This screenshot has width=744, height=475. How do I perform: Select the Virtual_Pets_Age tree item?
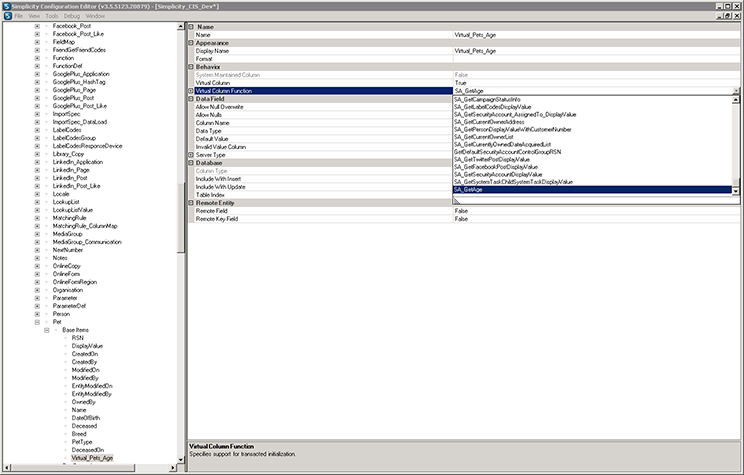(93, 458)
